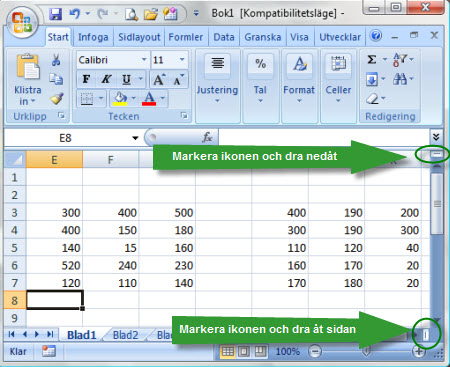Open Find and Select binoculars

click(x=400, y=79)
